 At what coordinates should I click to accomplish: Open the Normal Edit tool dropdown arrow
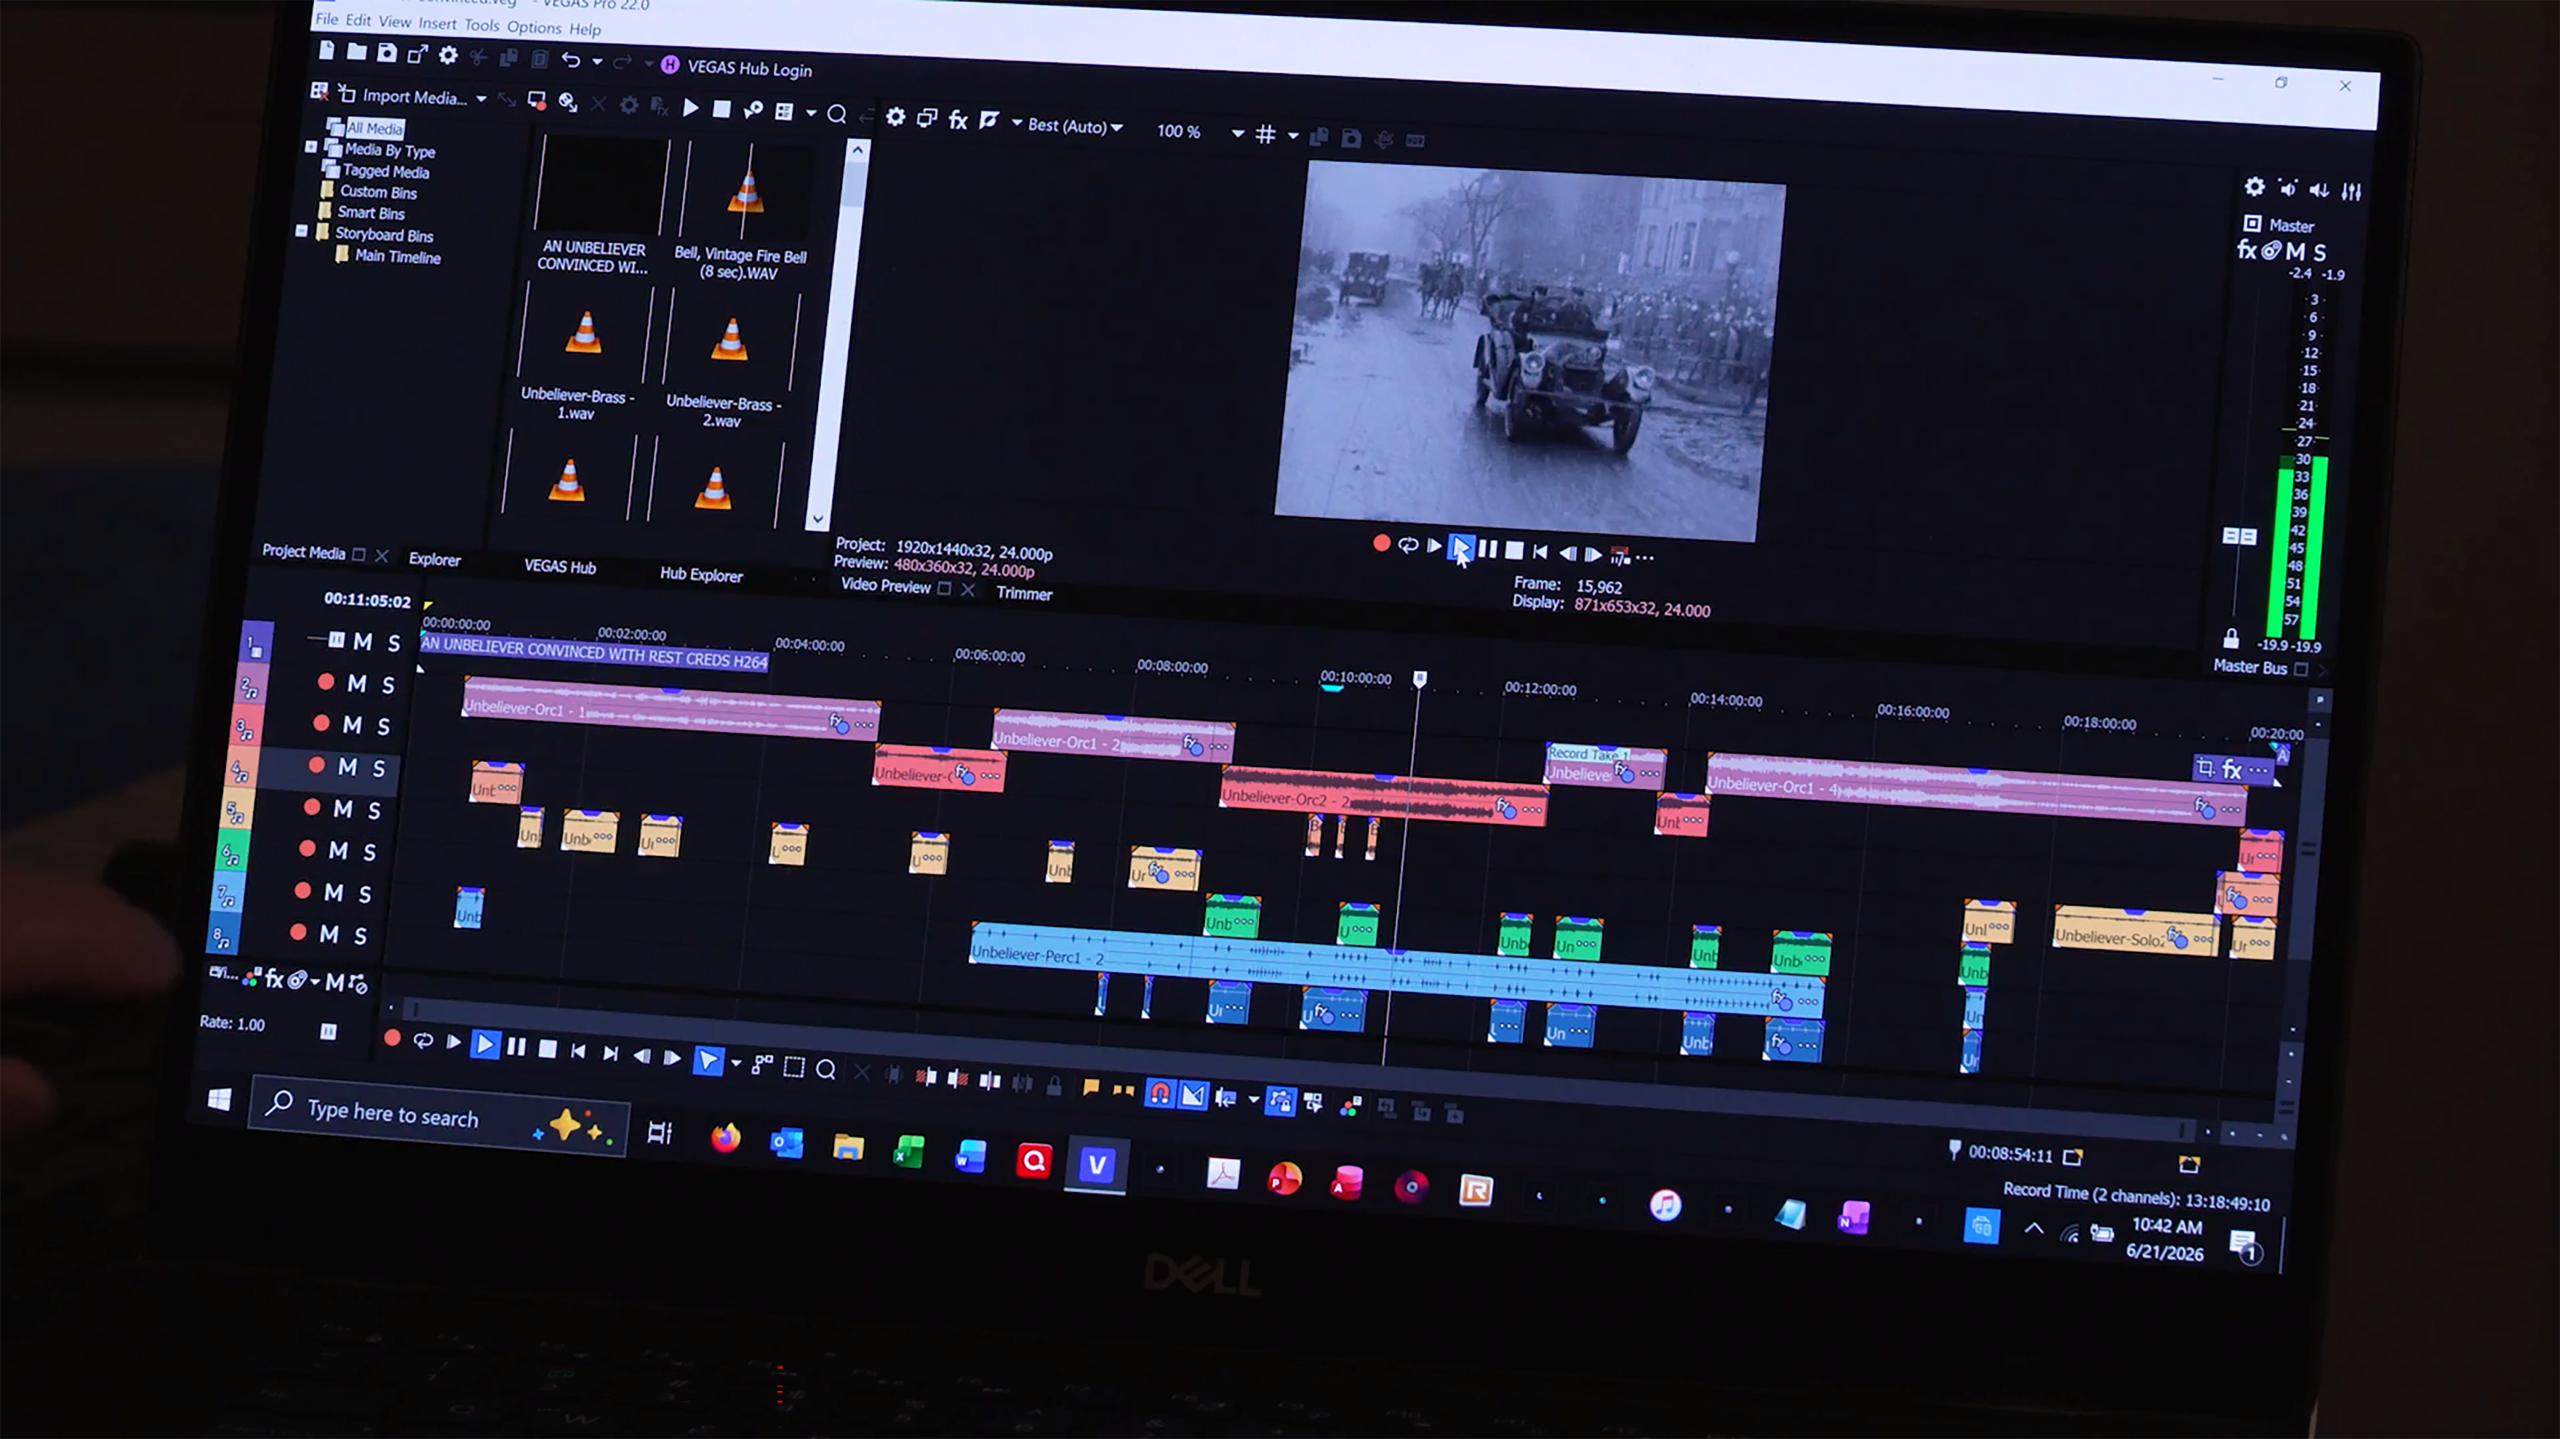pos(736,1063)
